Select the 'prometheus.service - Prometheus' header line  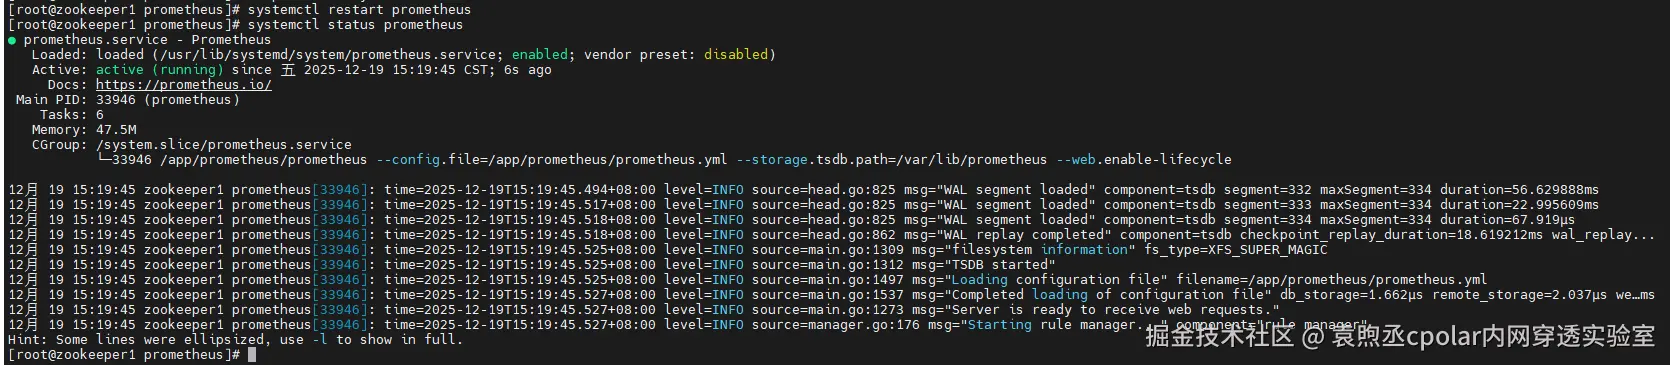pyautogui.click(x=147, y=40)
